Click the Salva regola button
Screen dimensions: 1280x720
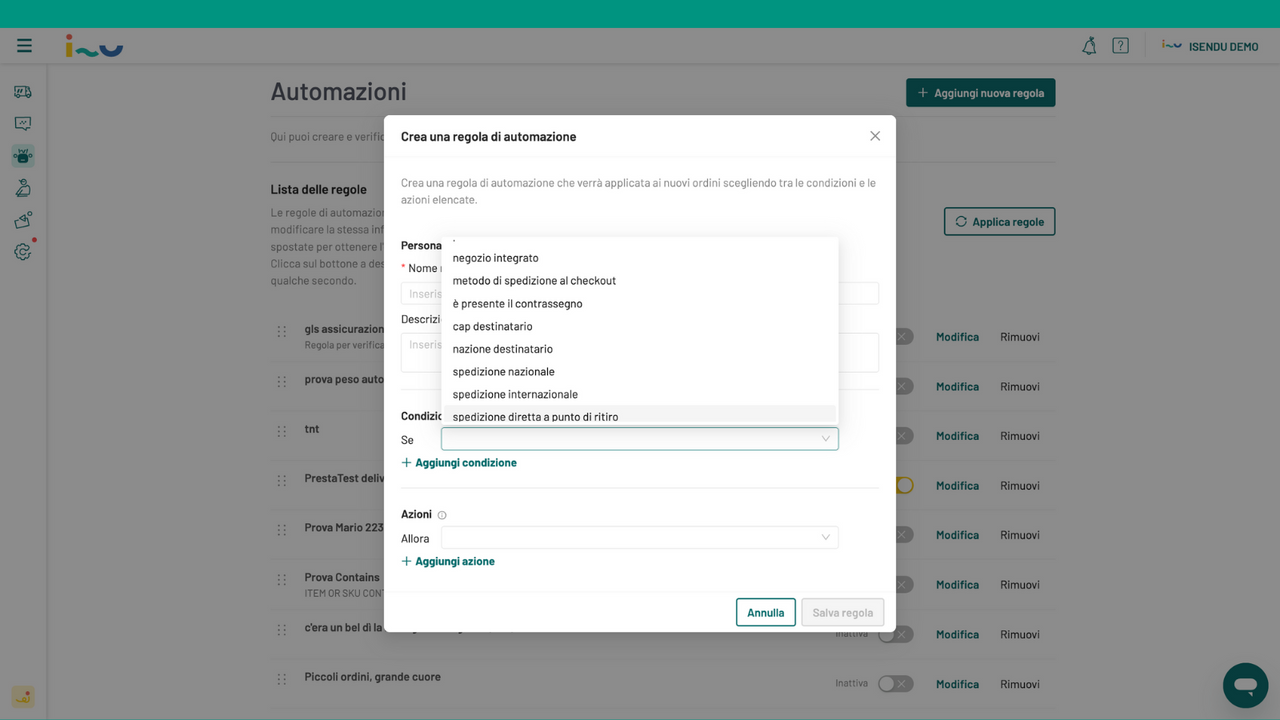[842, 612]
